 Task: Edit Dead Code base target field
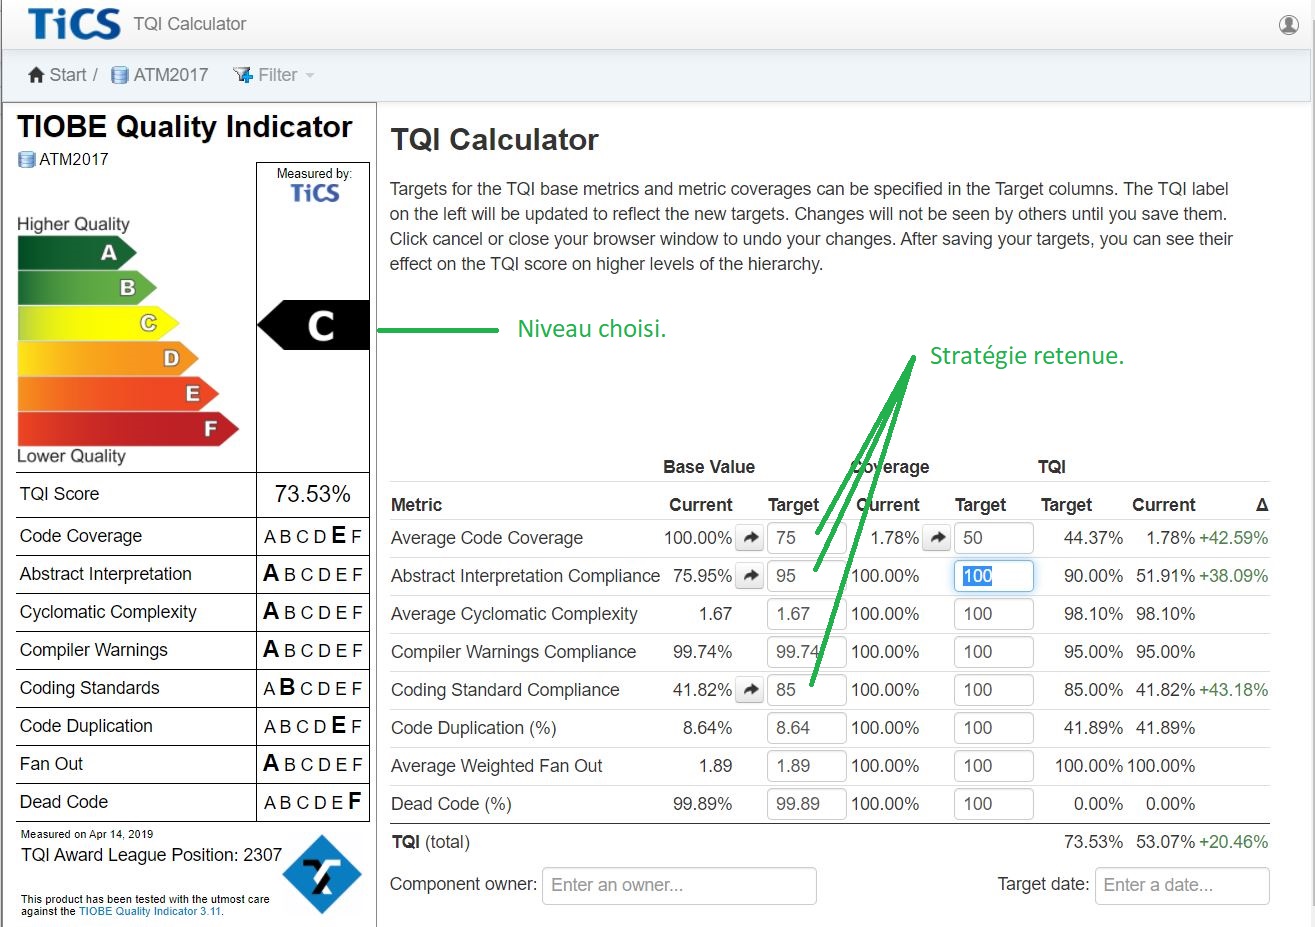[x=807, y=804]
